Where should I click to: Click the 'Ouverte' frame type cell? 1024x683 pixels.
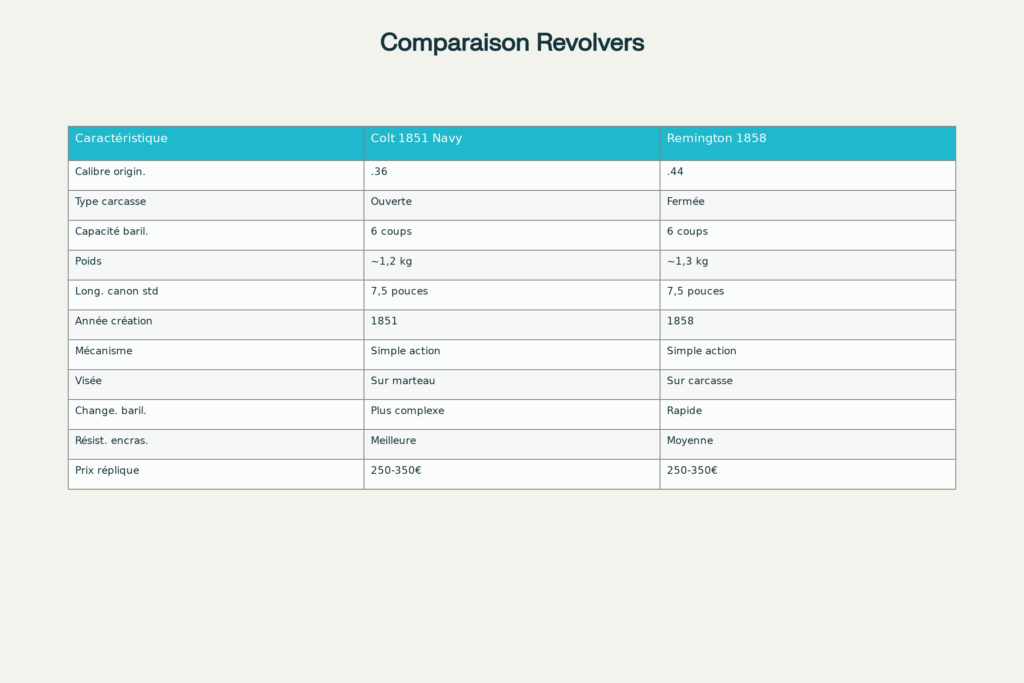[x=391, y=202]
